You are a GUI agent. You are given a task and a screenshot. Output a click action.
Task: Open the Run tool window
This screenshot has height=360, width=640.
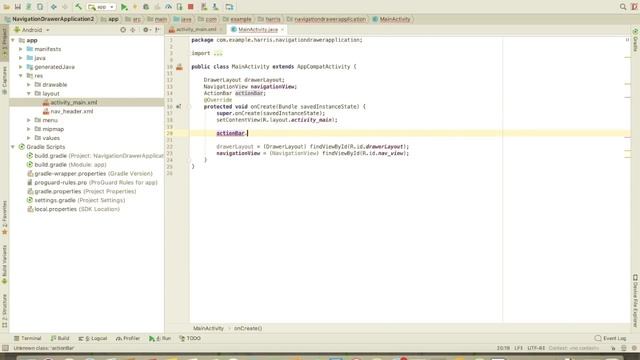pos(160,338)
